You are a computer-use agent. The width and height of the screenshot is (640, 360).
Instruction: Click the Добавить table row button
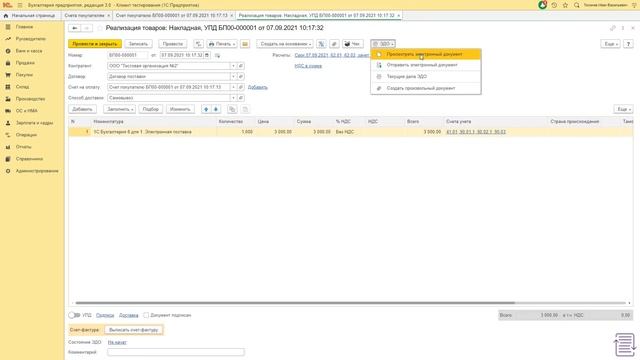click(82, 109)
